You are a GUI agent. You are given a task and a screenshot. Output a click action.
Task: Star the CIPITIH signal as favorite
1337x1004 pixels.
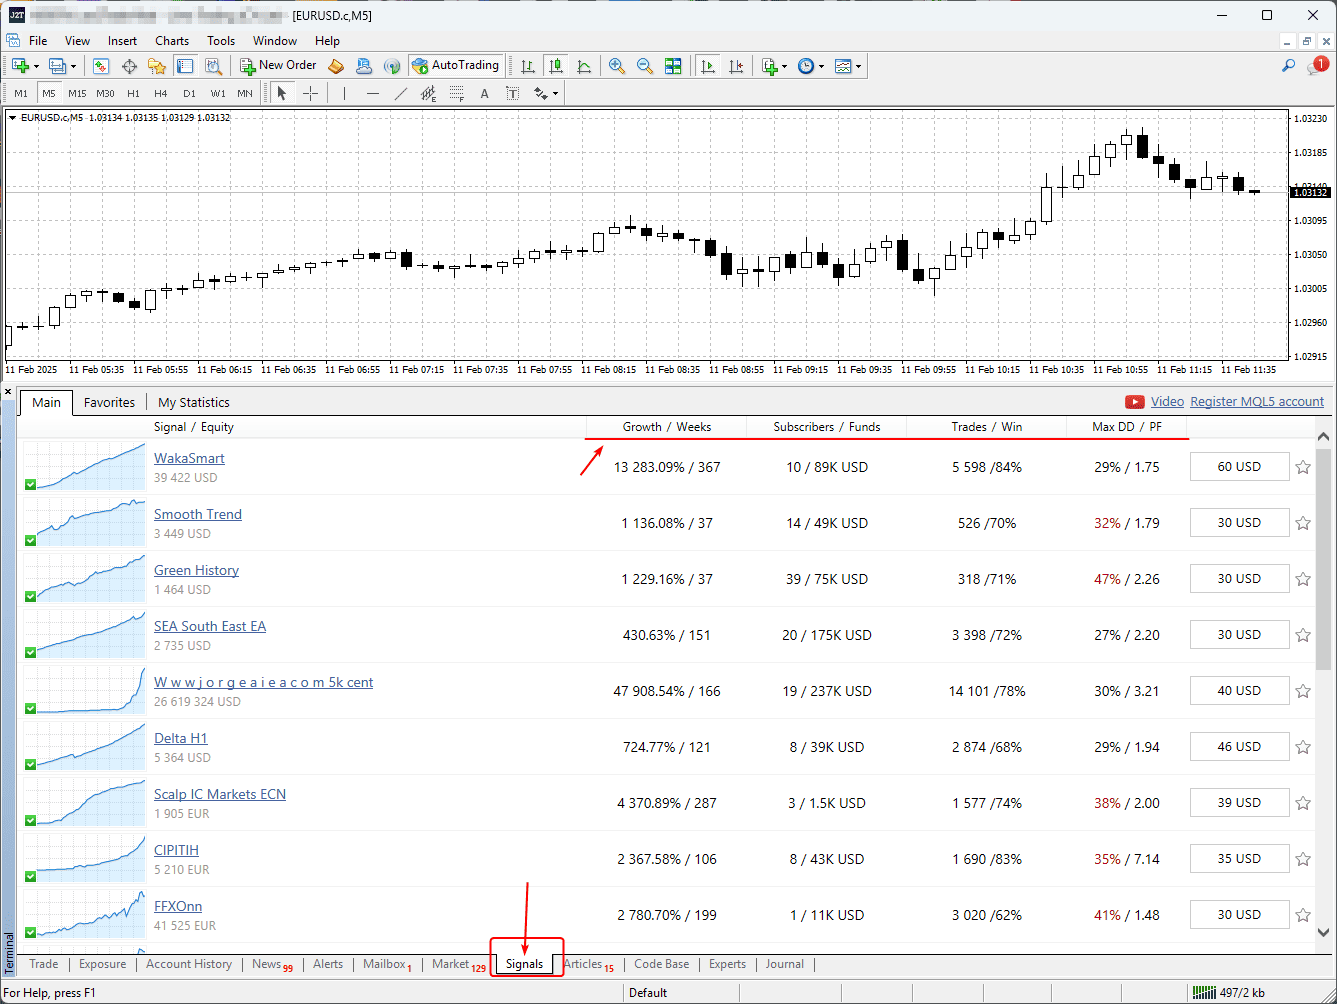tap(1303, 859)
